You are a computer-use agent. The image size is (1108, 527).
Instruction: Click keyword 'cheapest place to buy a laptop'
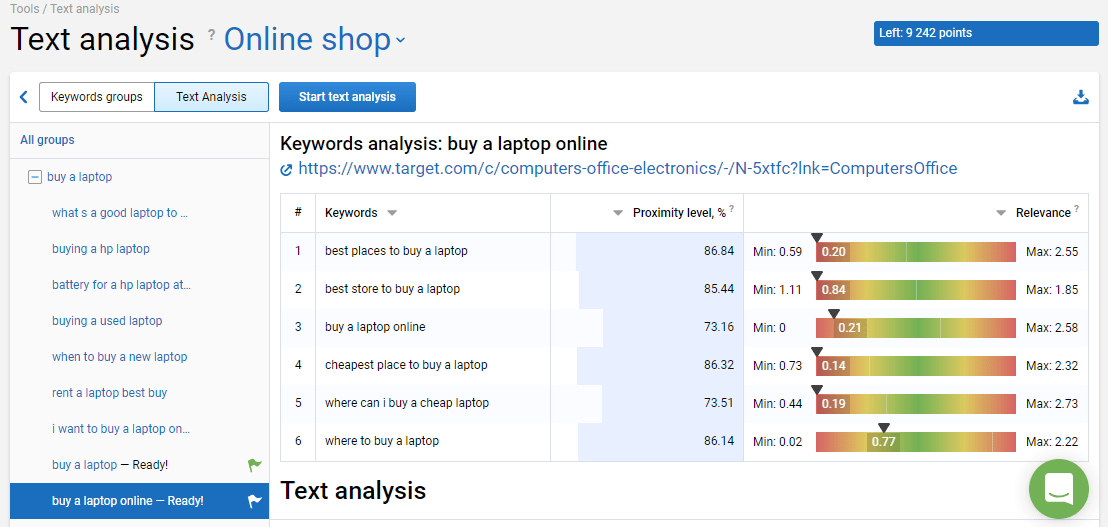406,365
